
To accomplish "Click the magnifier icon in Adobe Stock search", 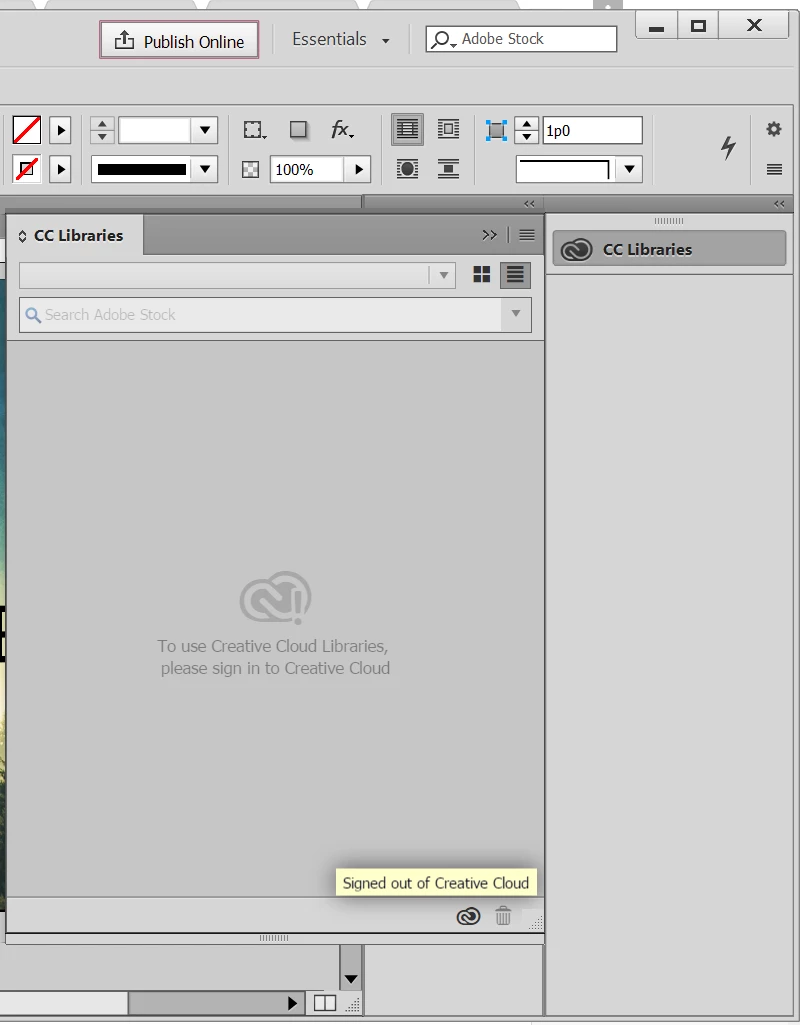I will pos(442,40).
